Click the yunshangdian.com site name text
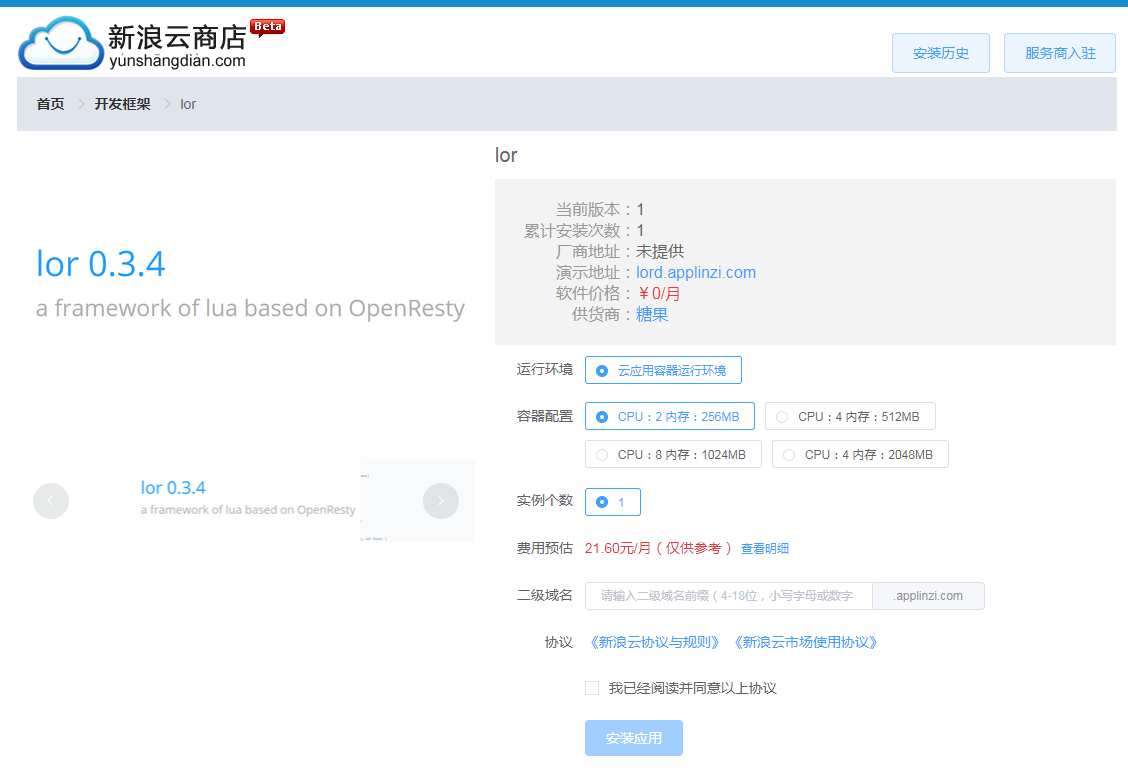The image size is (1128, 780). [x=177, y=61]
